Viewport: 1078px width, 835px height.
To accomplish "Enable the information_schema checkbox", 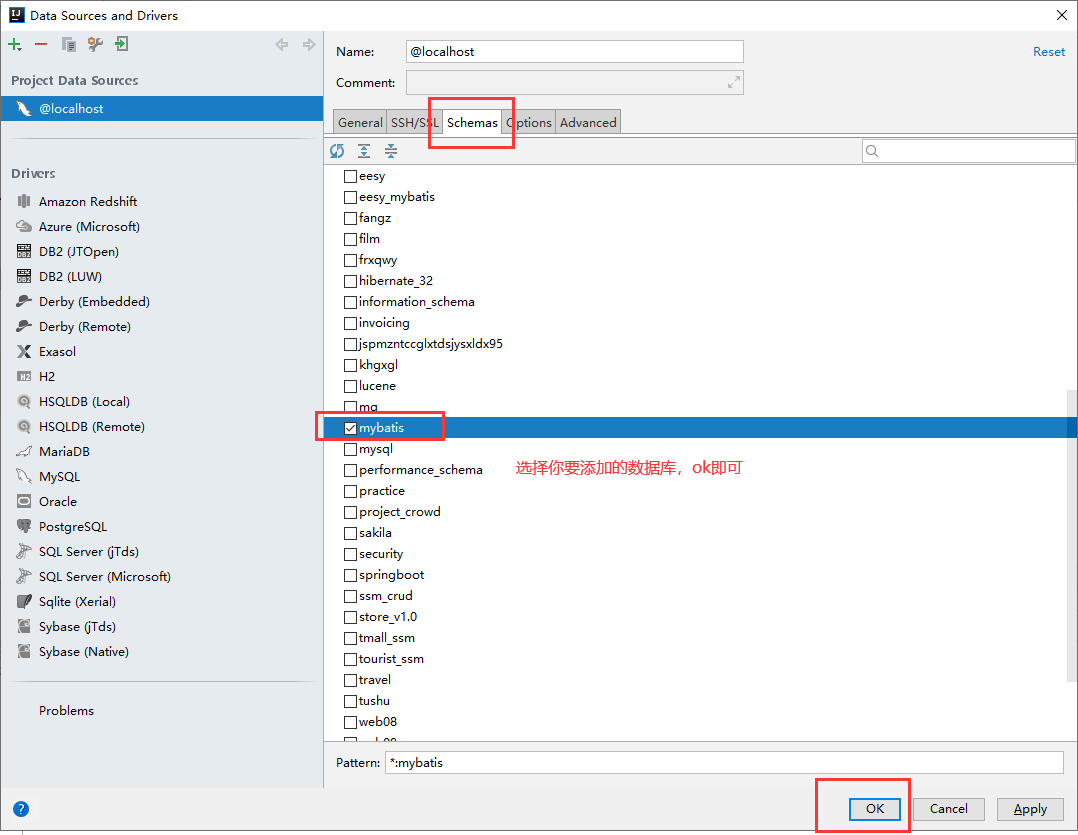I will (x=351, y=302).
